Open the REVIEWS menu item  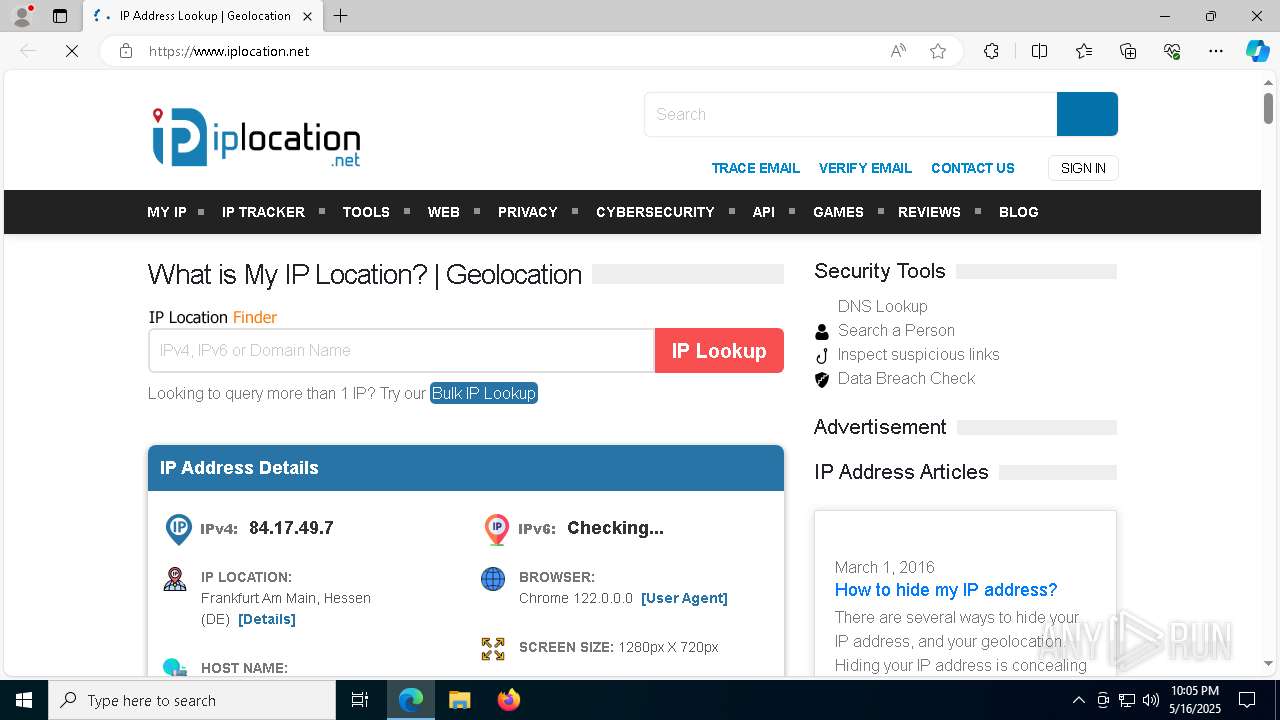tap(929, 212)
